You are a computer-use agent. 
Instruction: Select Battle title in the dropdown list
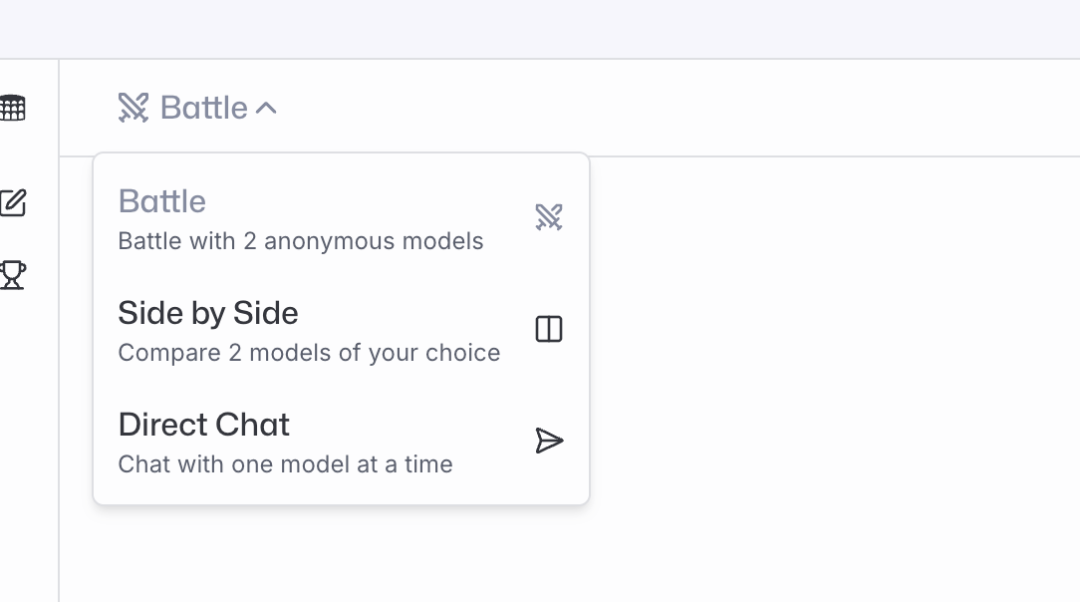pyautogui.click(x=162, y=201)
